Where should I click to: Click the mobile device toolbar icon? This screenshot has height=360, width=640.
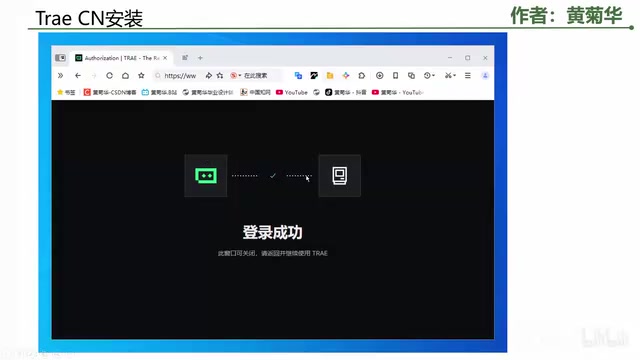[396, 76]
